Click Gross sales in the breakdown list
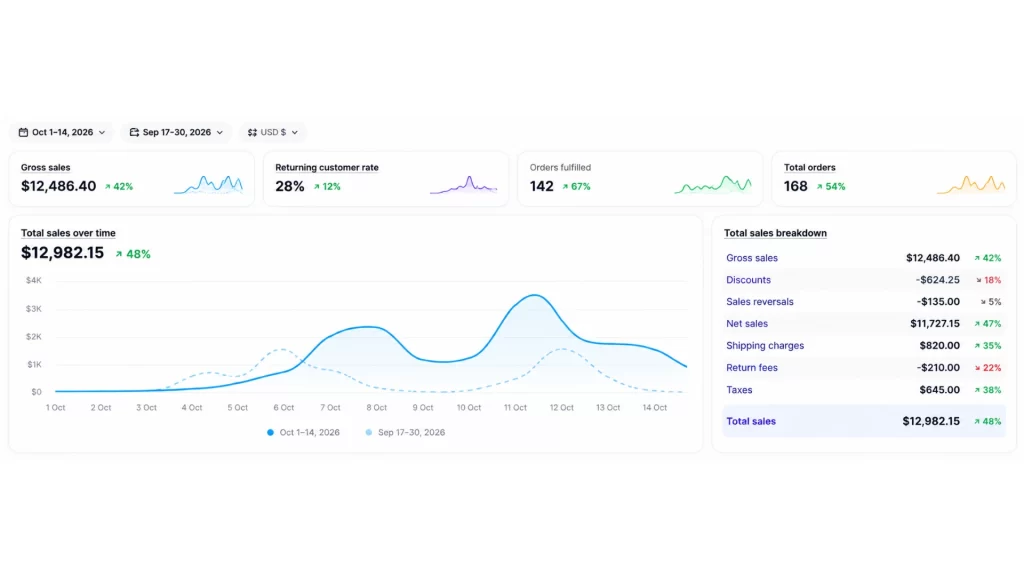 (752, 258)
